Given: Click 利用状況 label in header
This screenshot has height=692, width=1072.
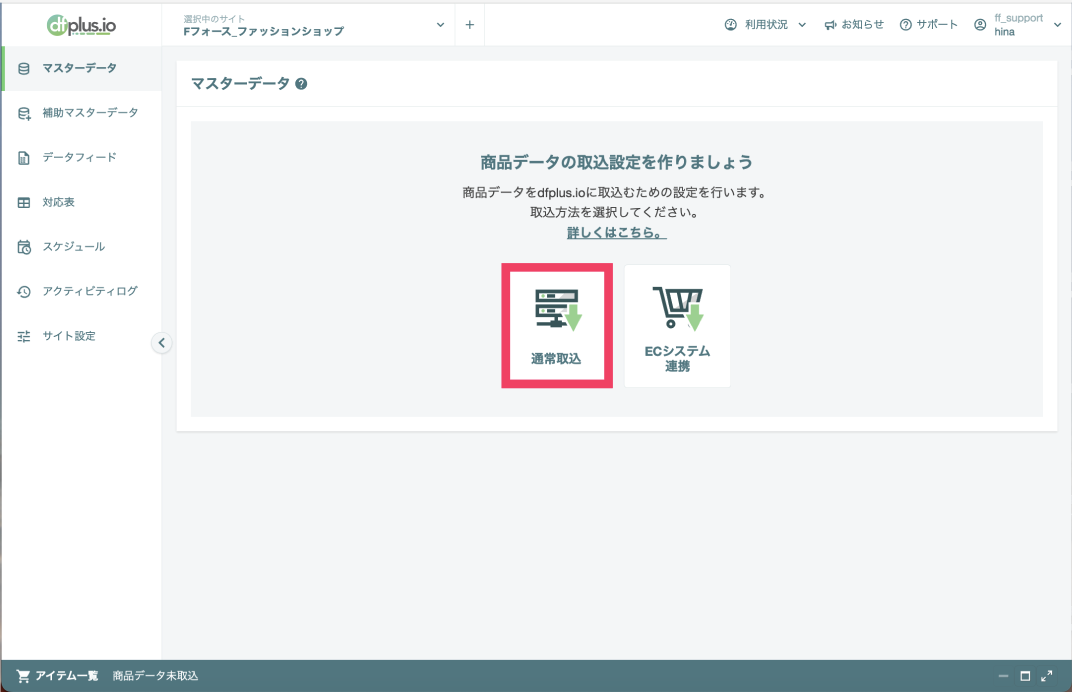Looking at the screenshot, I should (x=766, y=25).
